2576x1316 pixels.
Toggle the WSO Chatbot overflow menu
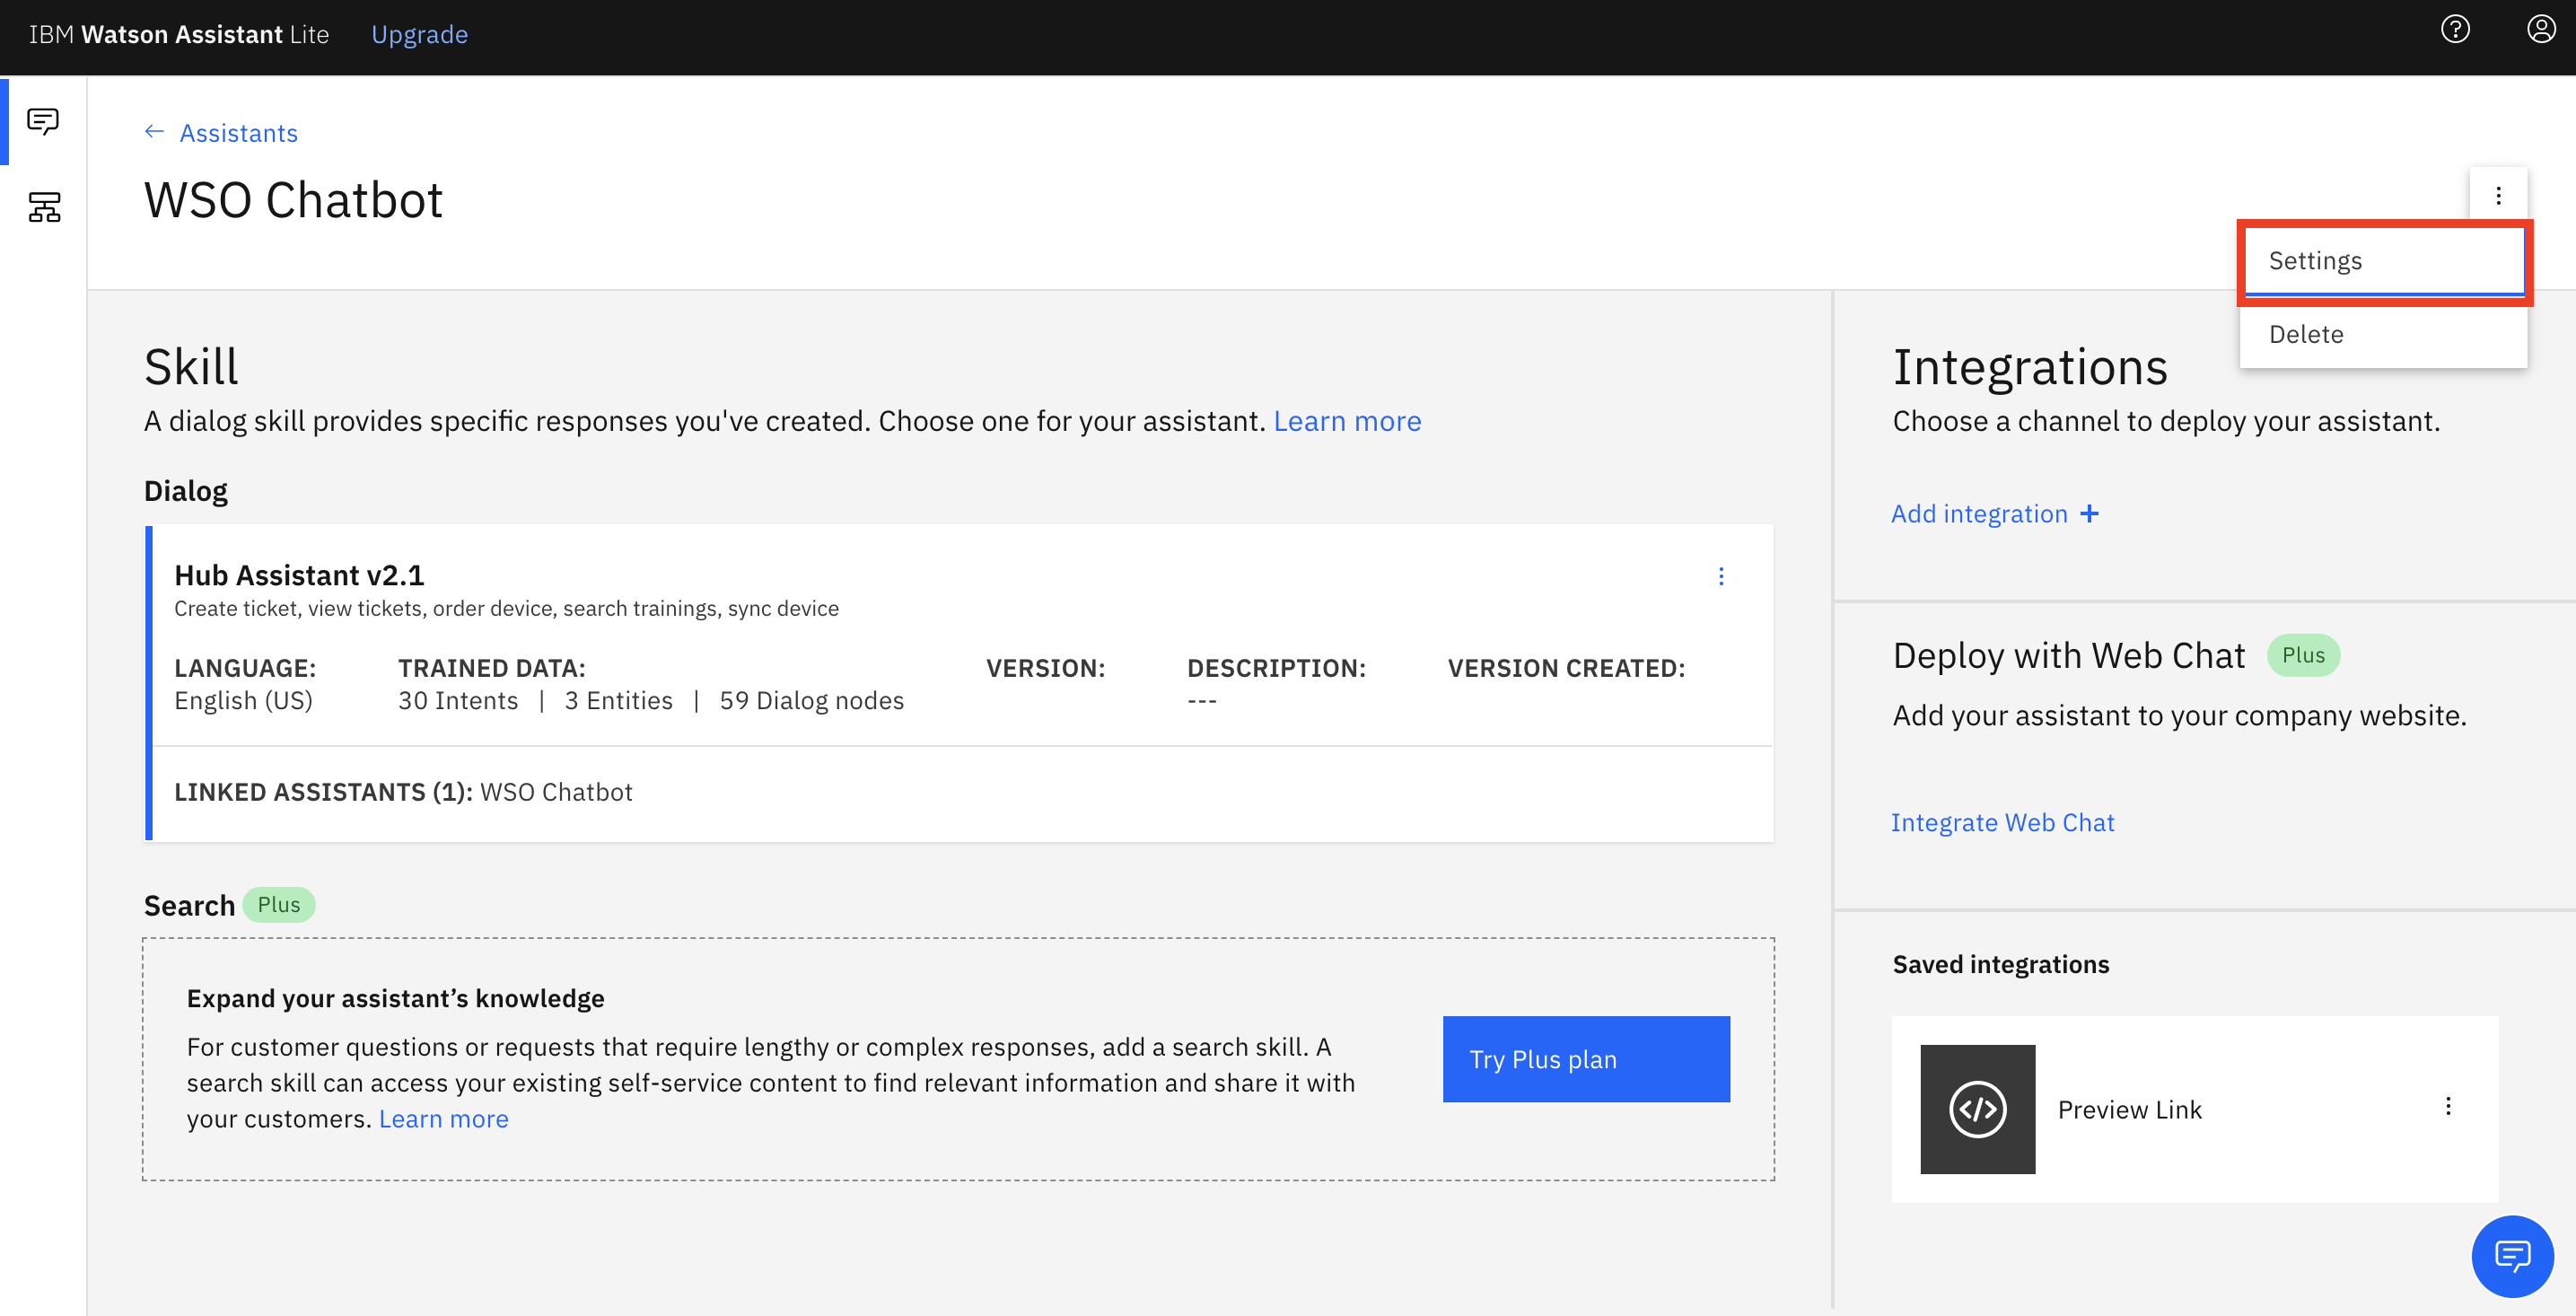[2498, 195]
